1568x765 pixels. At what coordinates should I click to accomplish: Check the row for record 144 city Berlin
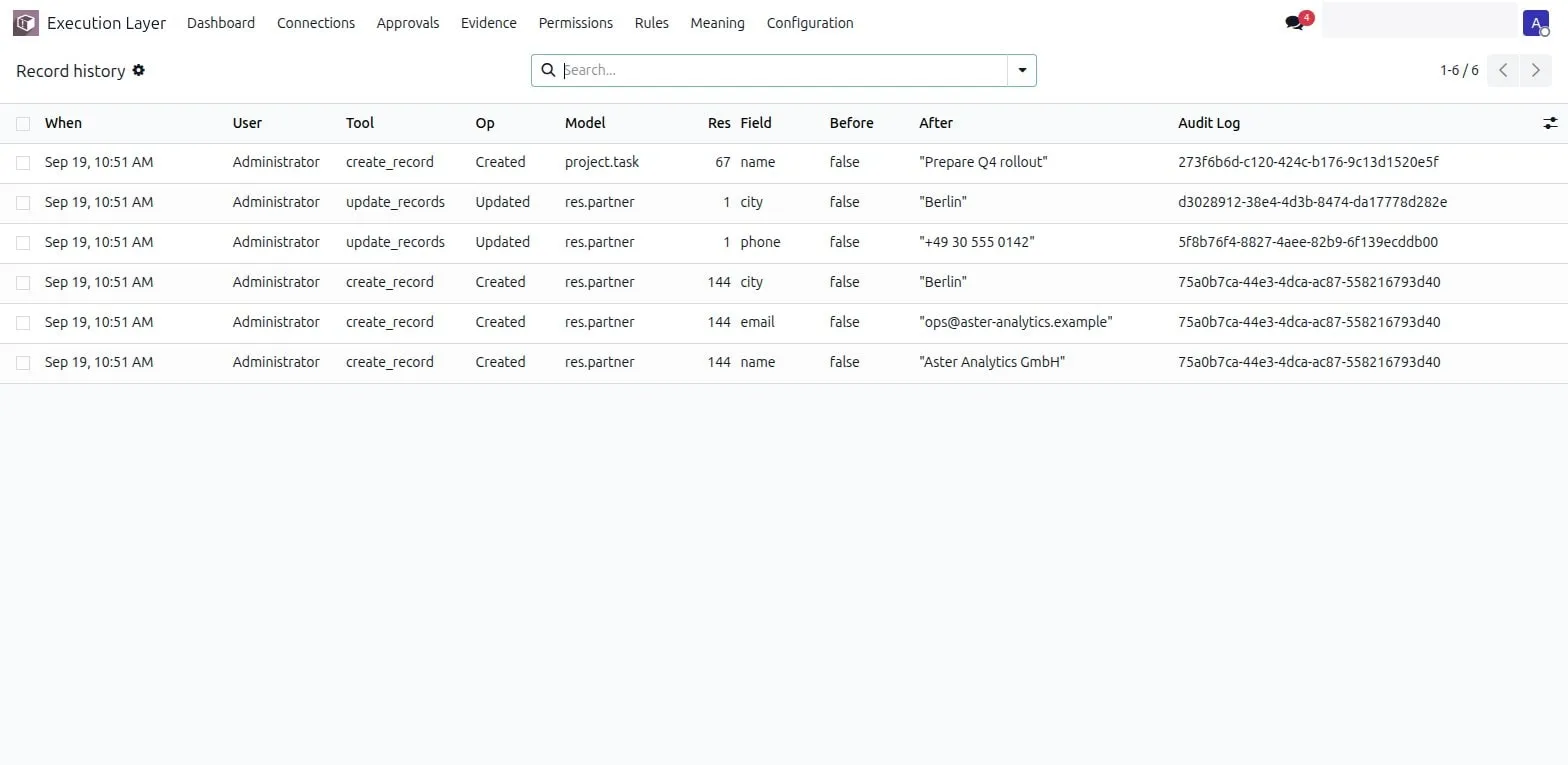pos(23,282)
